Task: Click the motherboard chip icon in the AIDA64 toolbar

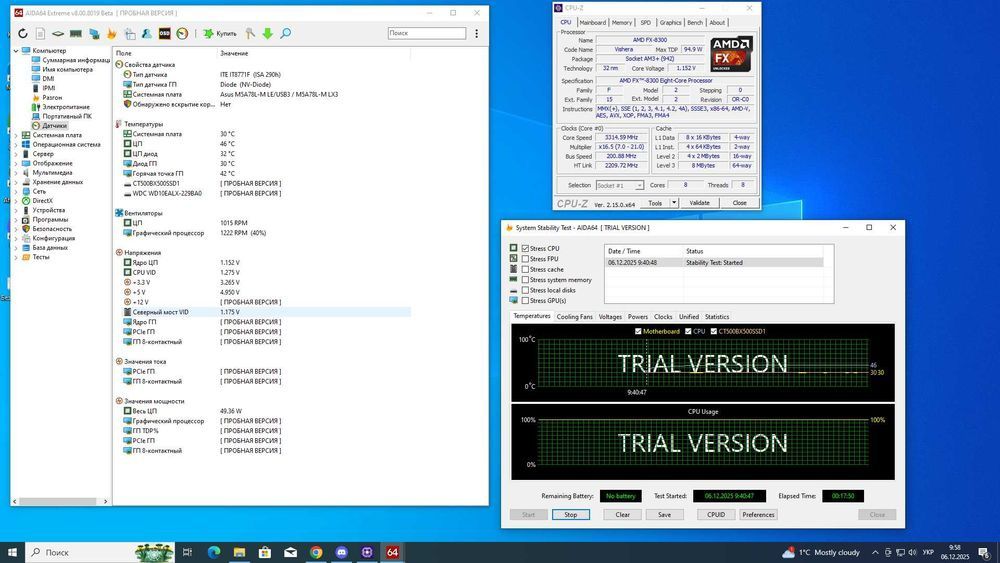Action: point(58,34)
